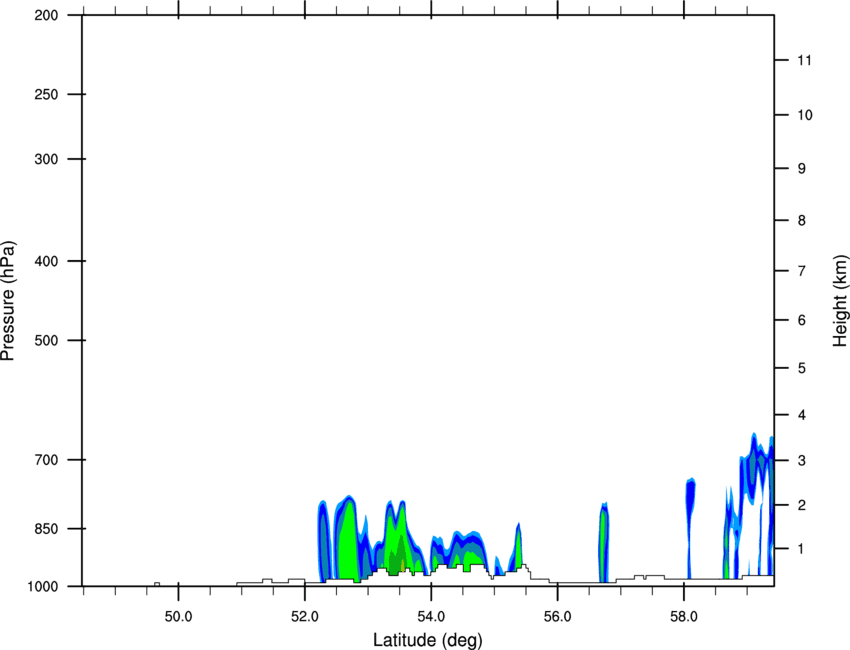Click pressure tick label 200
Viewport: 850px width, 650px height.
coord(46,15)
